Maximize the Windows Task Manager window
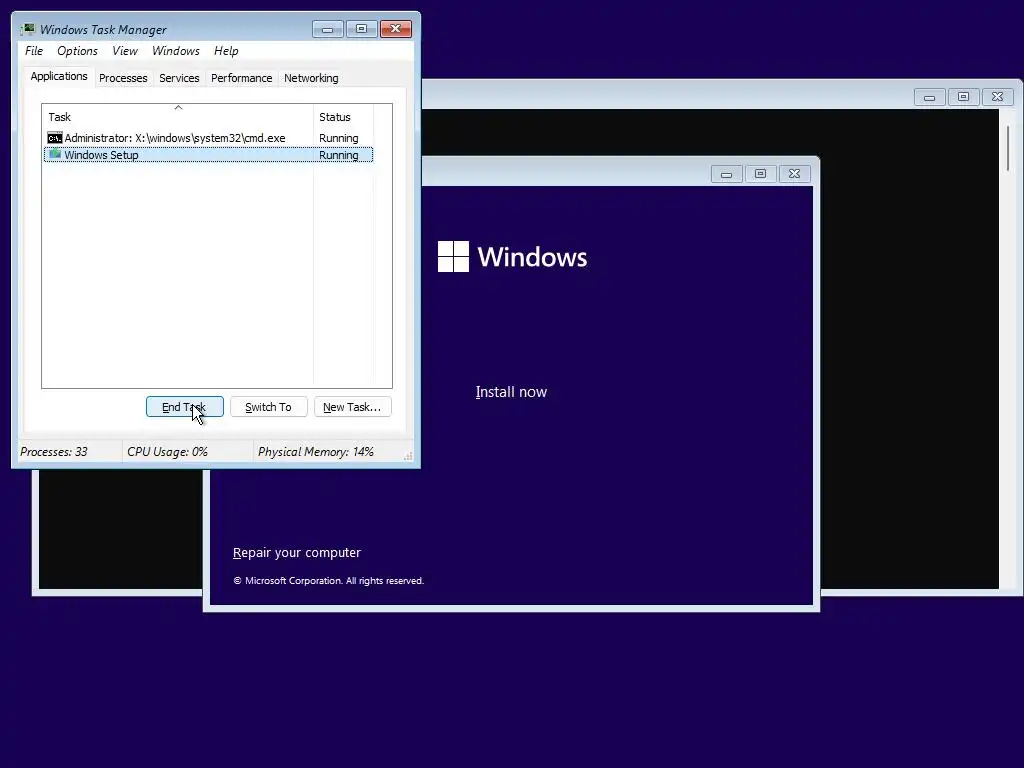Screen dimensions: 1024x768 point(361,29)
